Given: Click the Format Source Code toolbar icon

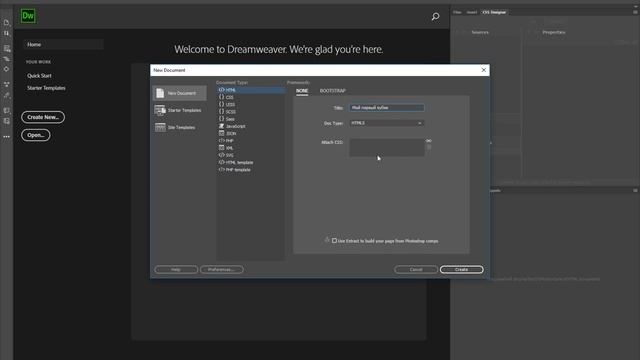Looking at the screenshot, I should click(x=7, y=96).
